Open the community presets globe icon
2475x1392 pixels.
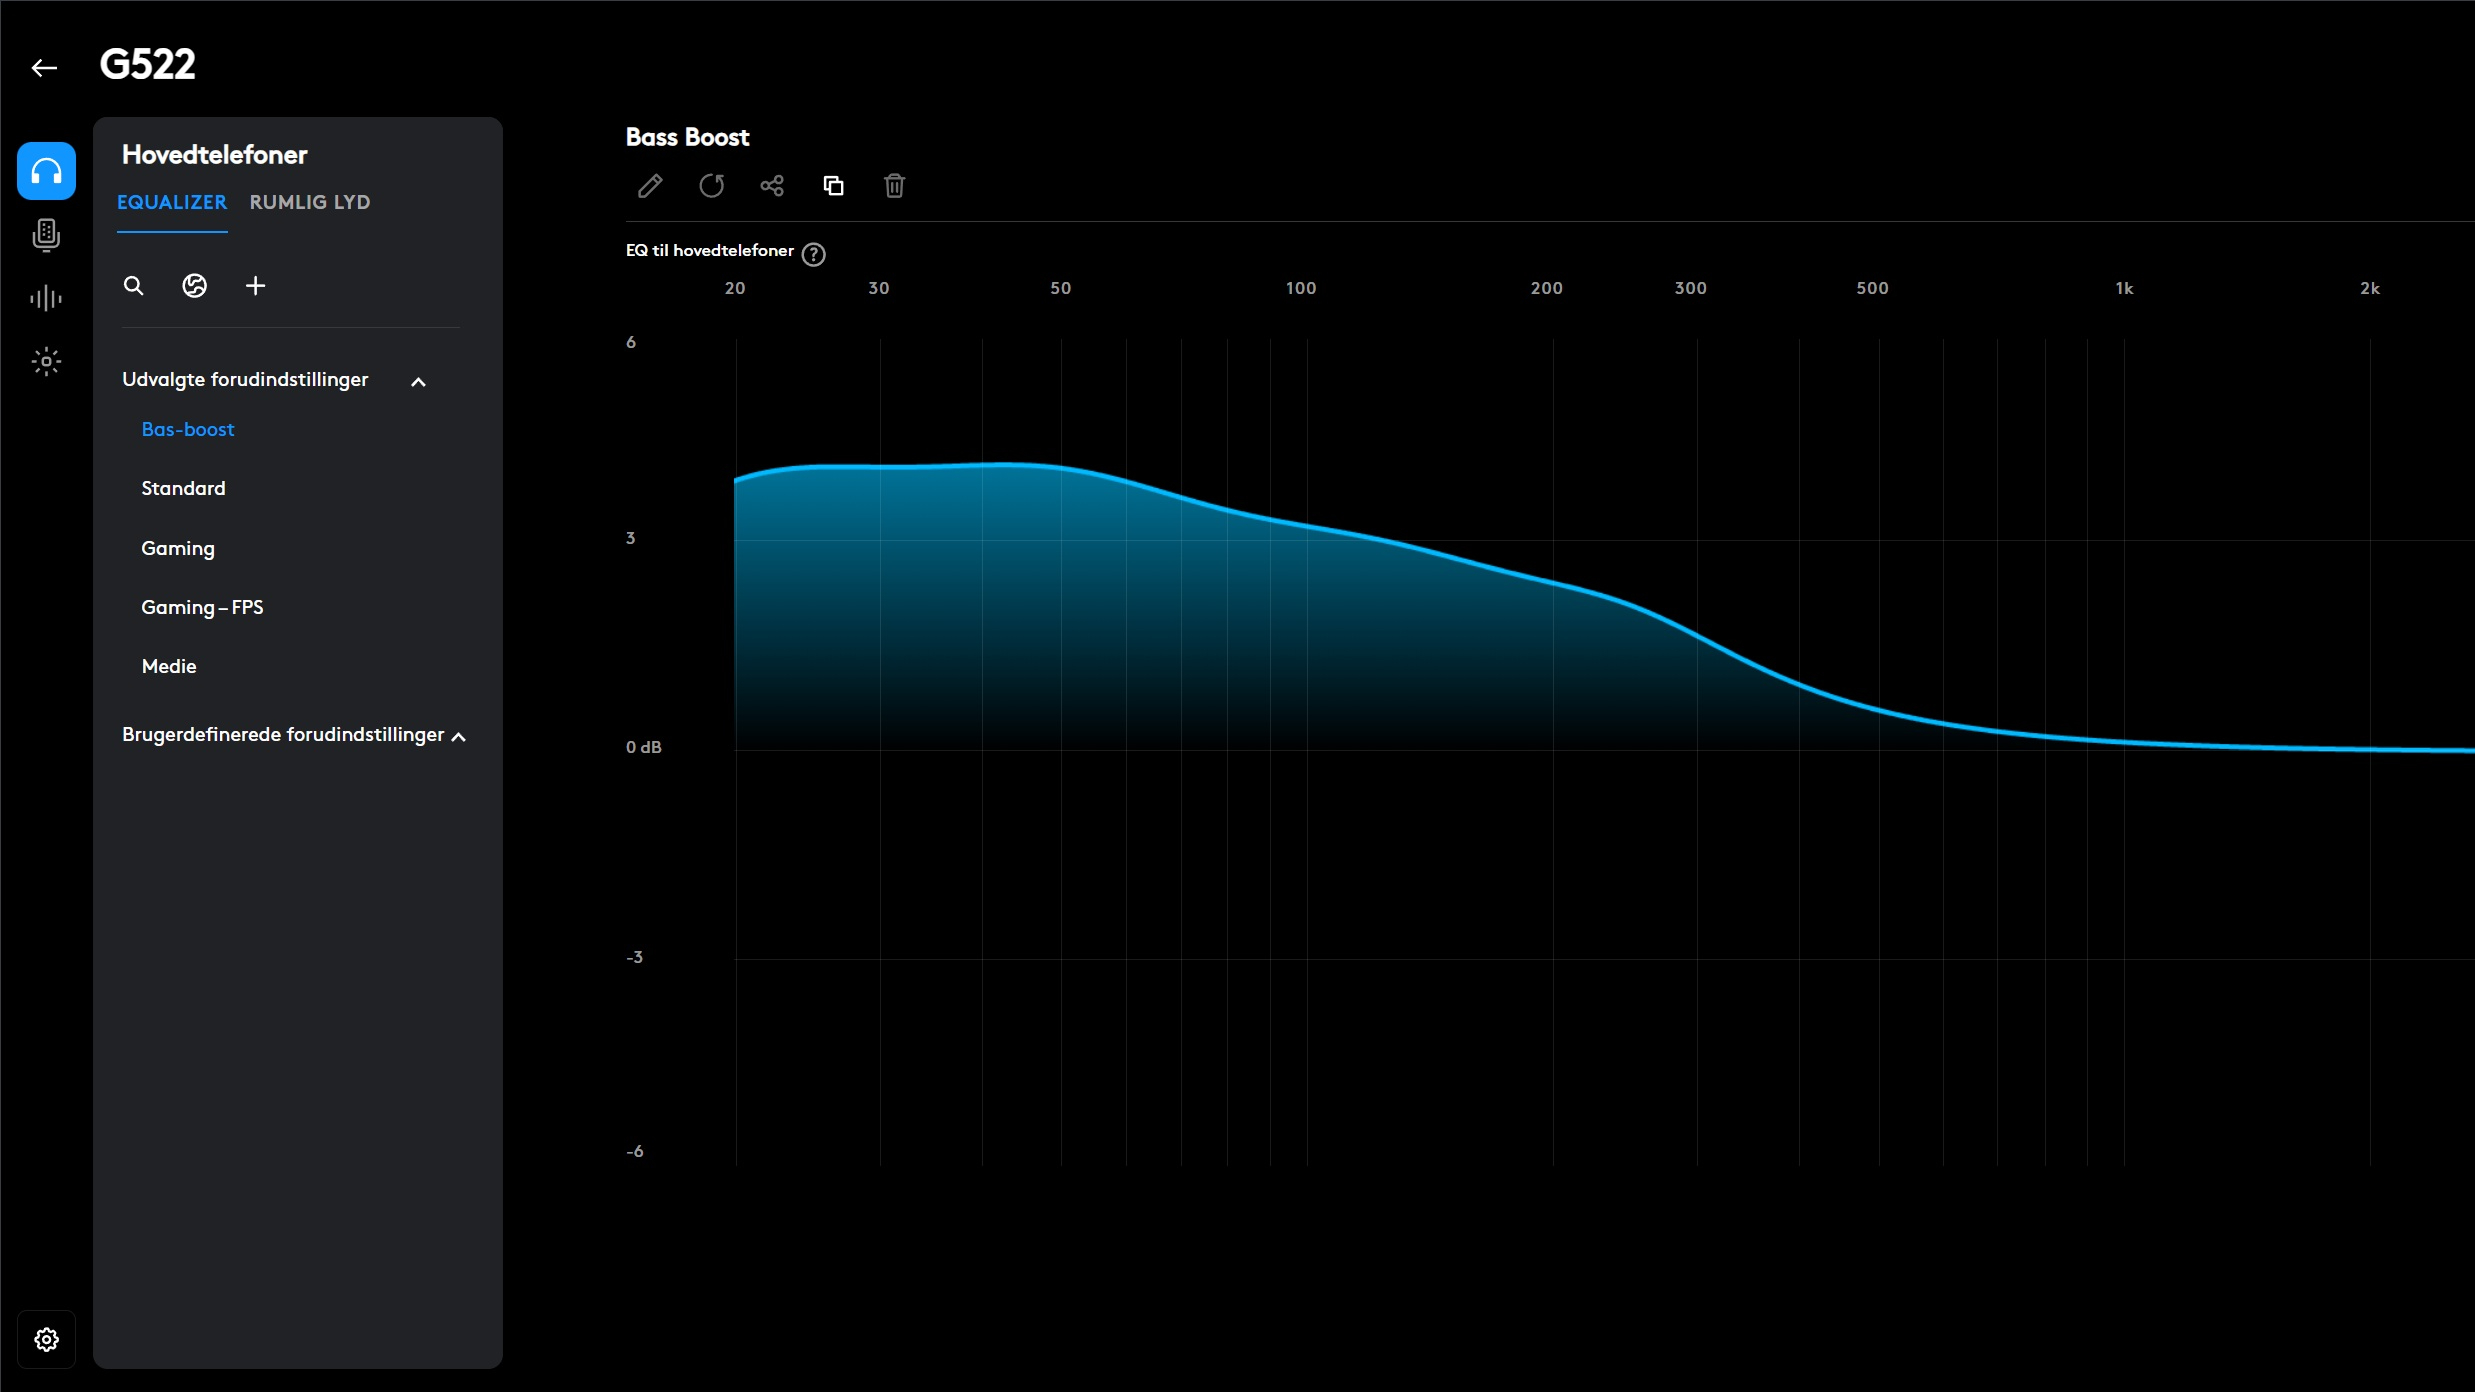[x=194, y=286]
